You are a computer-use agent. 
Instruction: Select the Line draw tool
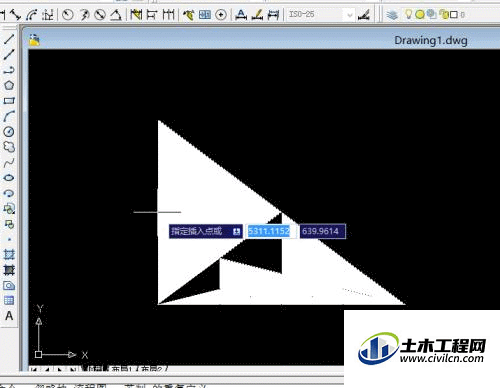pos(9,39)
